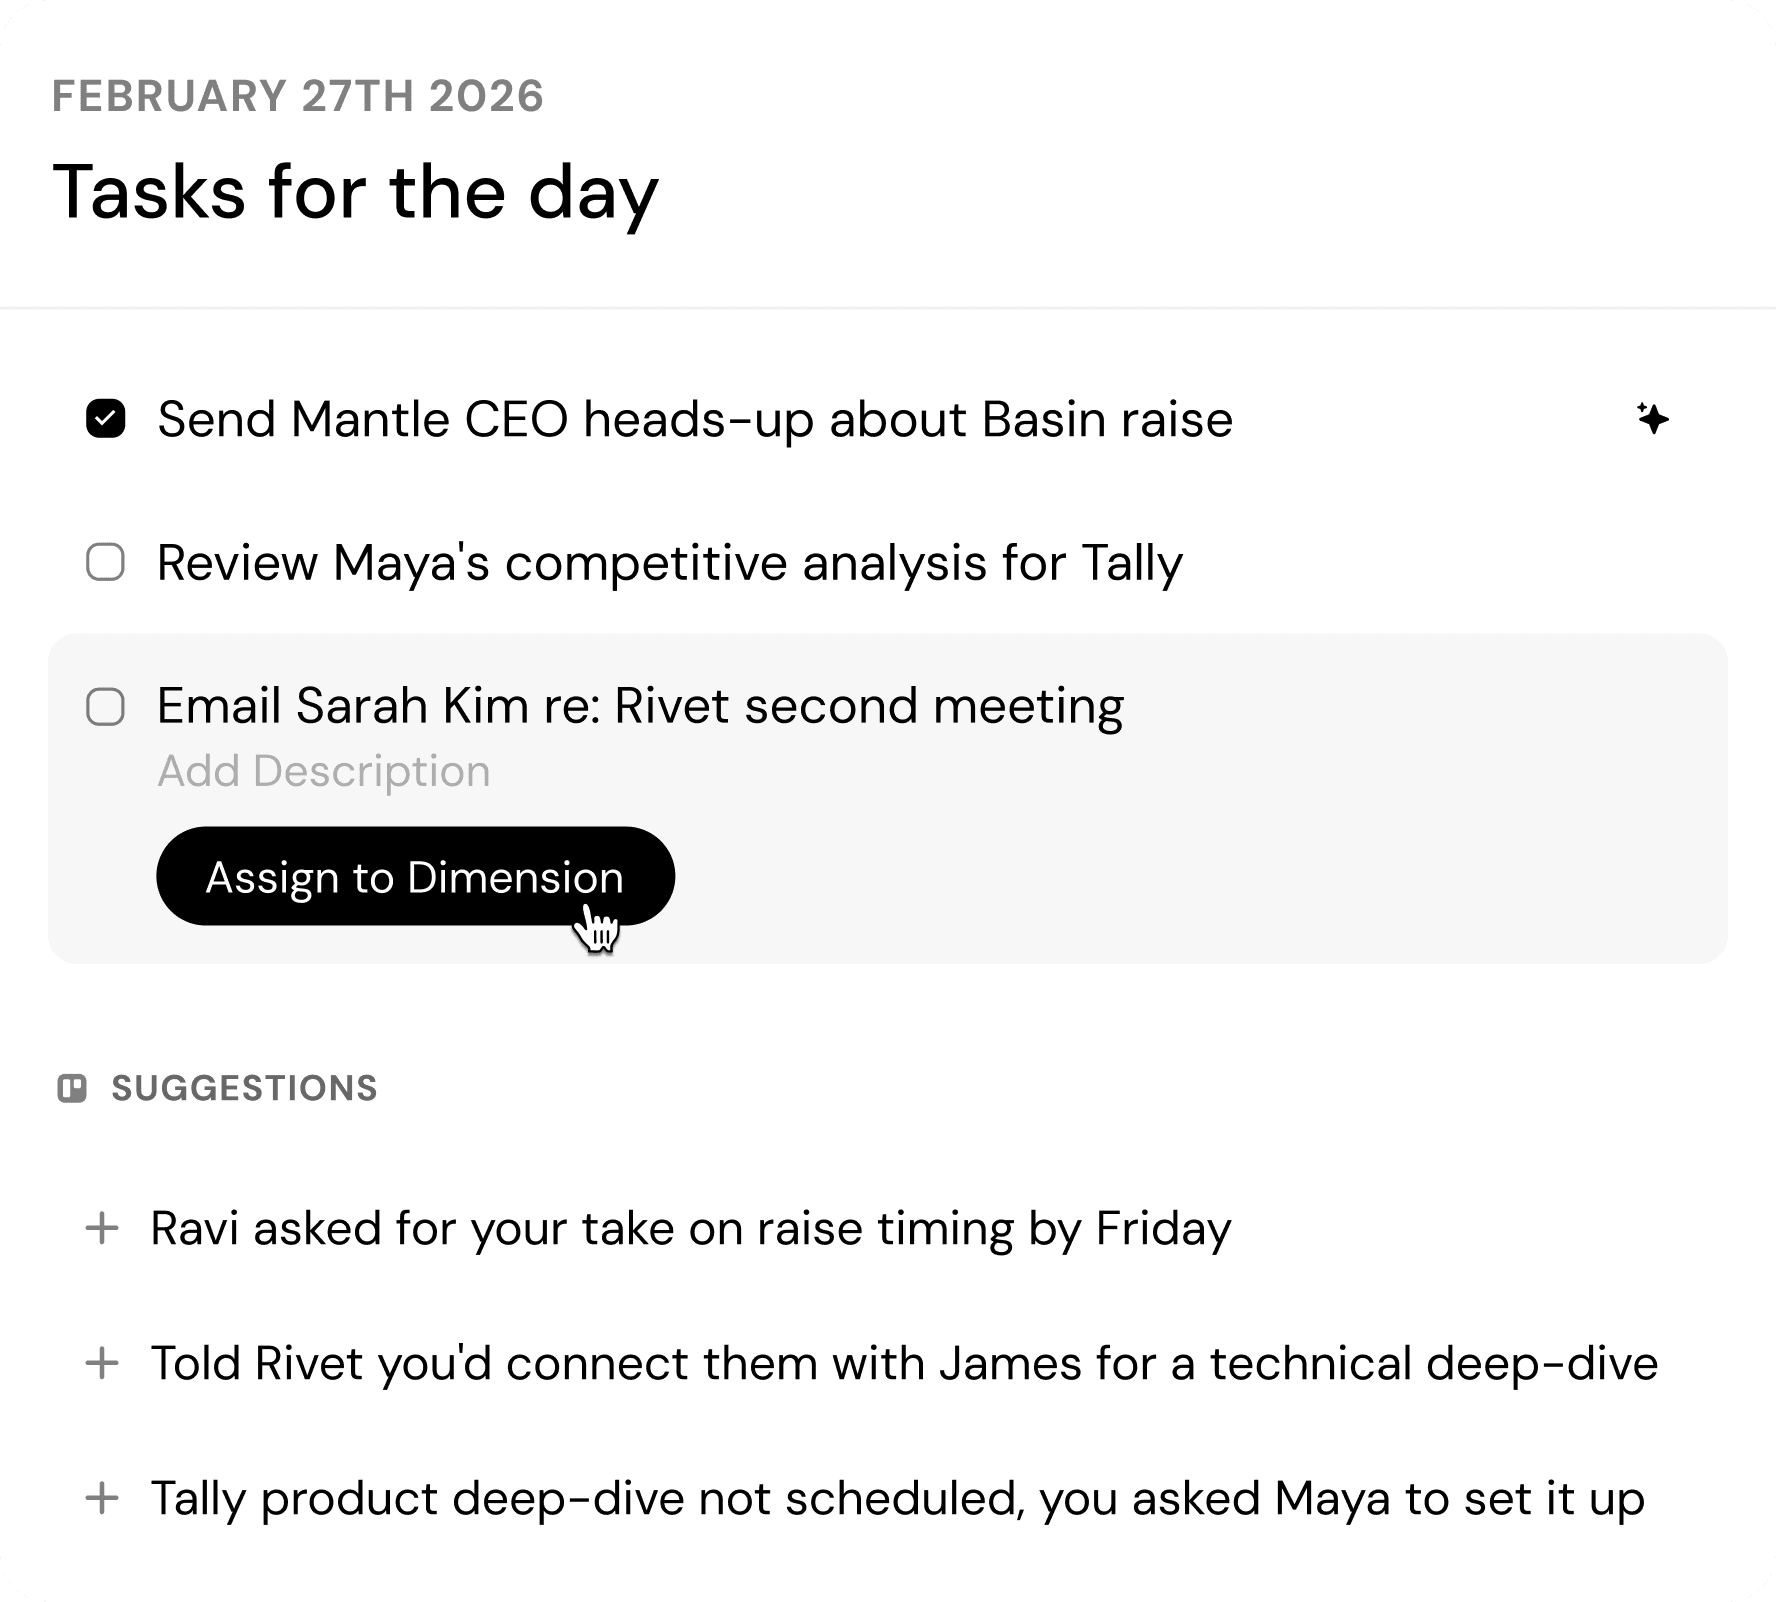
Task: Check off Review Maya's competitive analysis task
Action: click(106, 562)
